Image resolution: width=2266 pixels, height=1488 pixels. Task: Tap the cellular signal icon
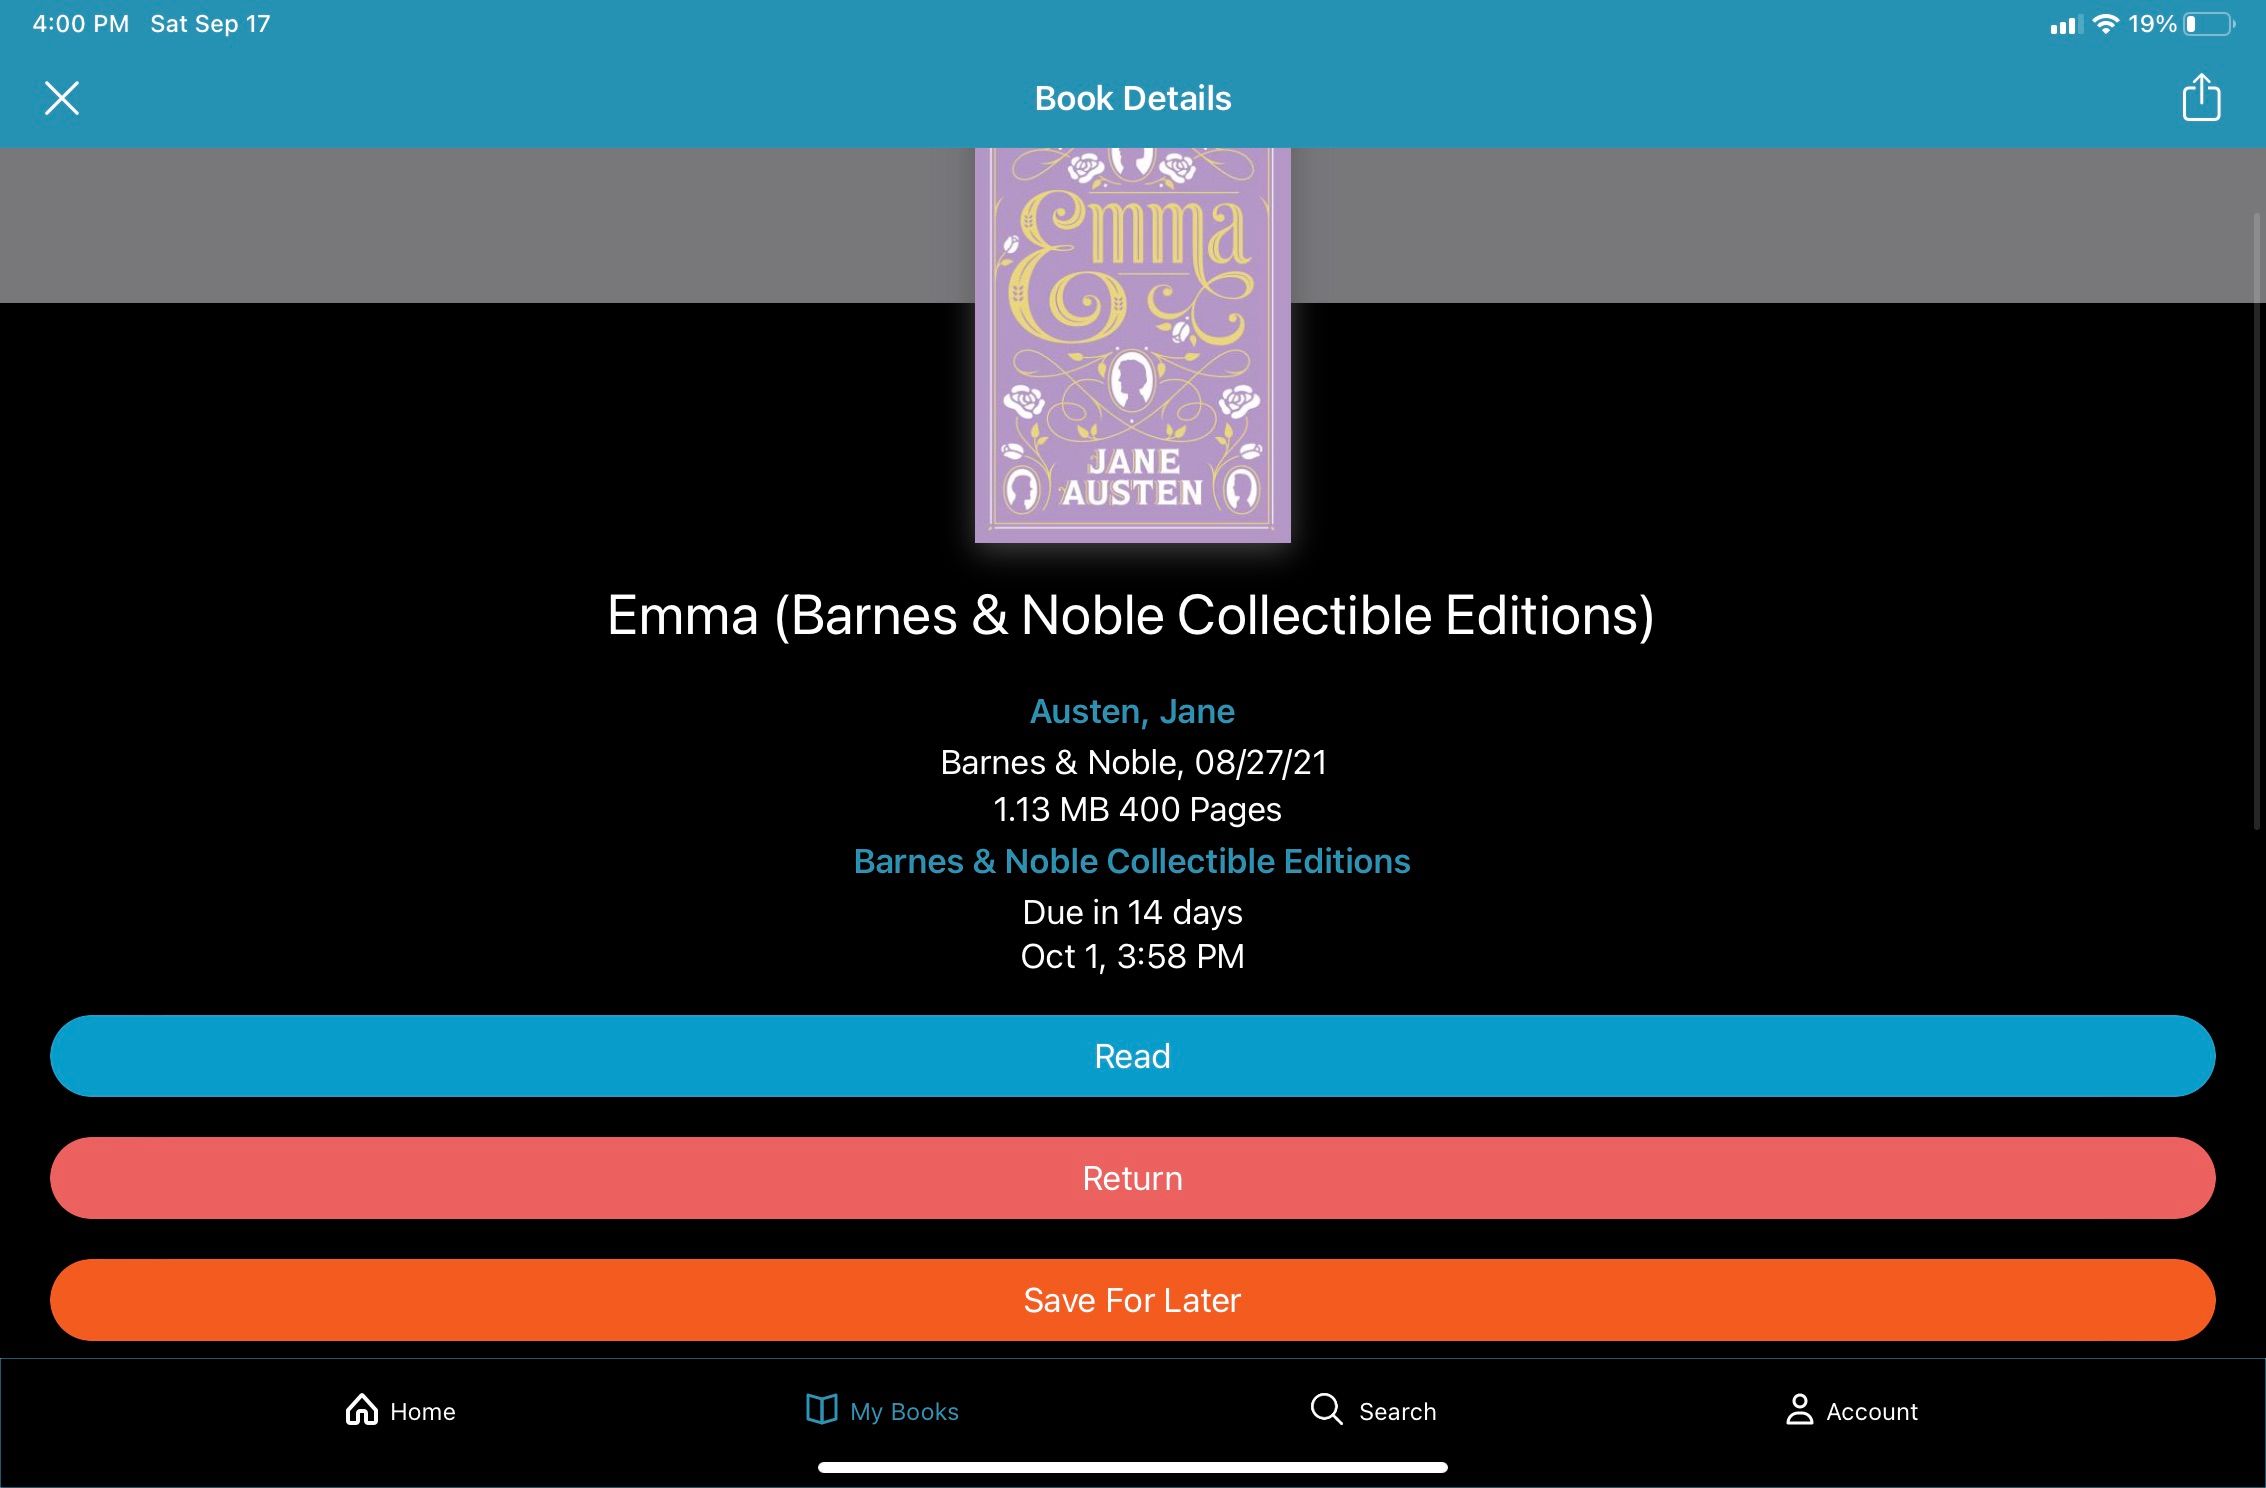(x=2063, y=22)
